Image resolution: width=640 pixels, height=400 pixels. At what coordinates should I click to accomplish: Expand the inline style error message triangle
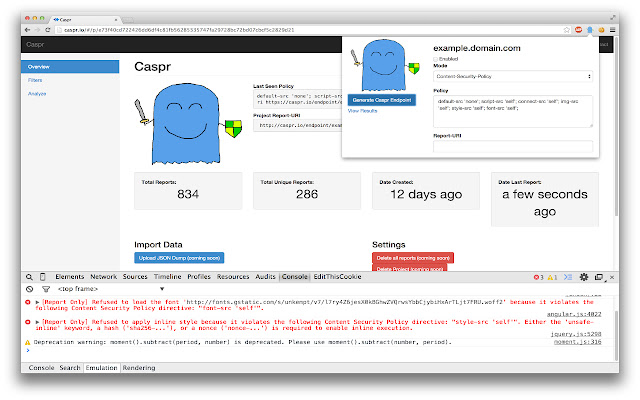click(x=37, y=322)
